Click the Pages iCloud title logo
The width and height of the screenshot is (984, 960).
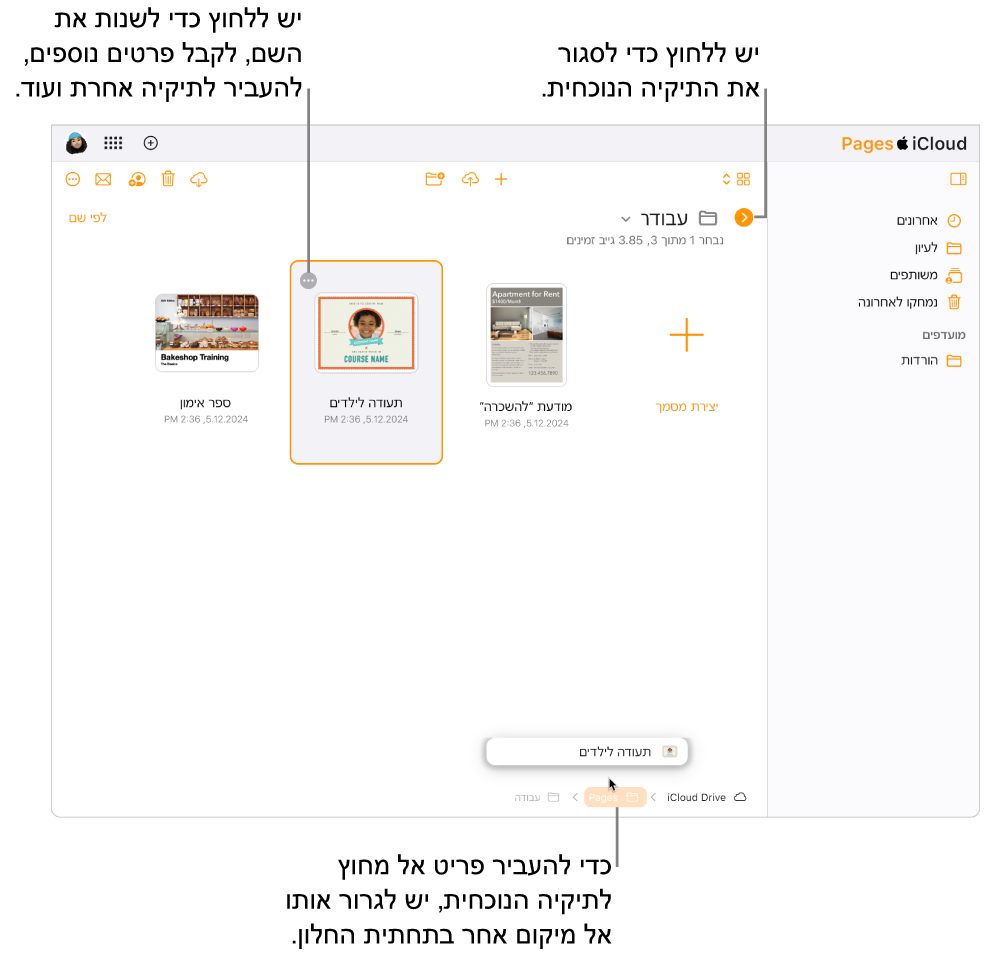point(904,144)
